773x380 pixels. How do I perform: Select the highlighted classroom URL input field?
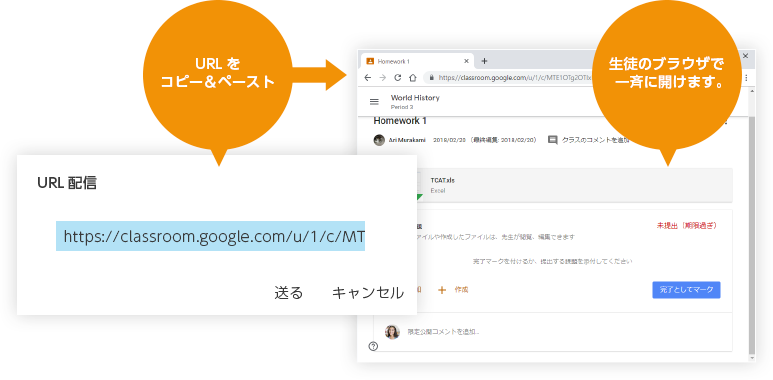[210, 236]
